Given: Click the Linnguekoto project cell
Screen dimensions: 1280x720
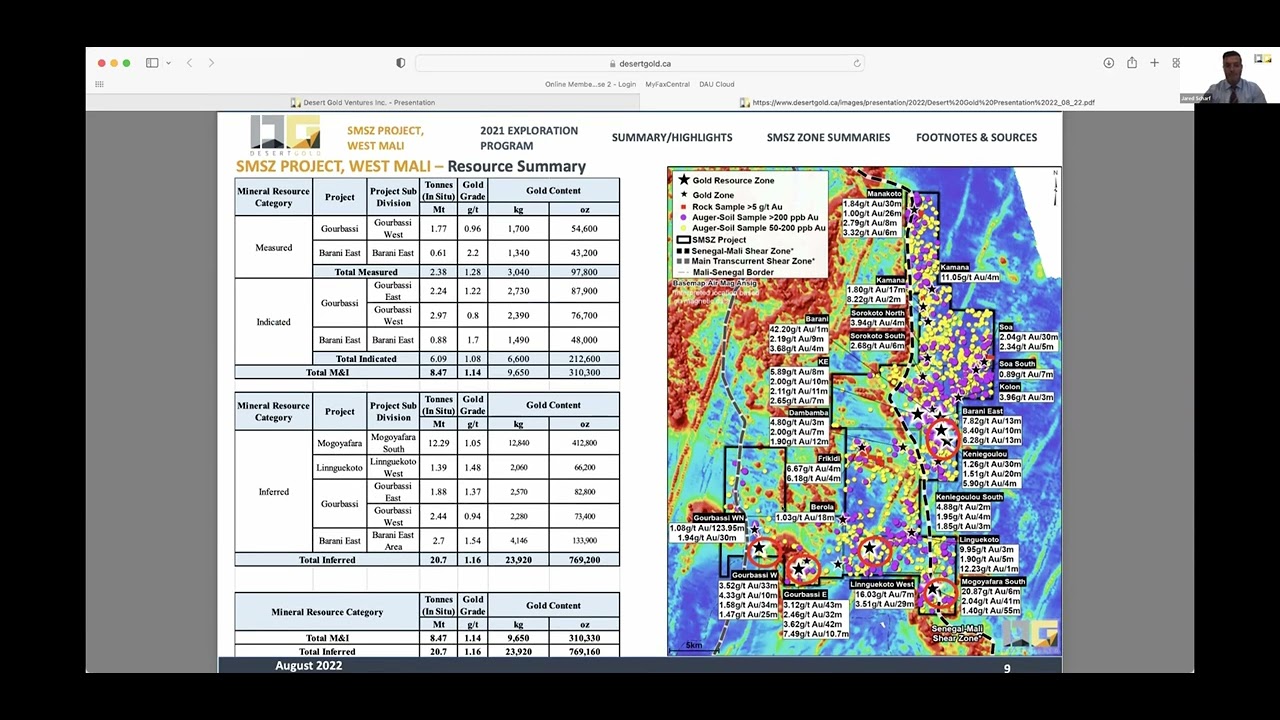Looking at the screenshot, I should pos(339,467).
